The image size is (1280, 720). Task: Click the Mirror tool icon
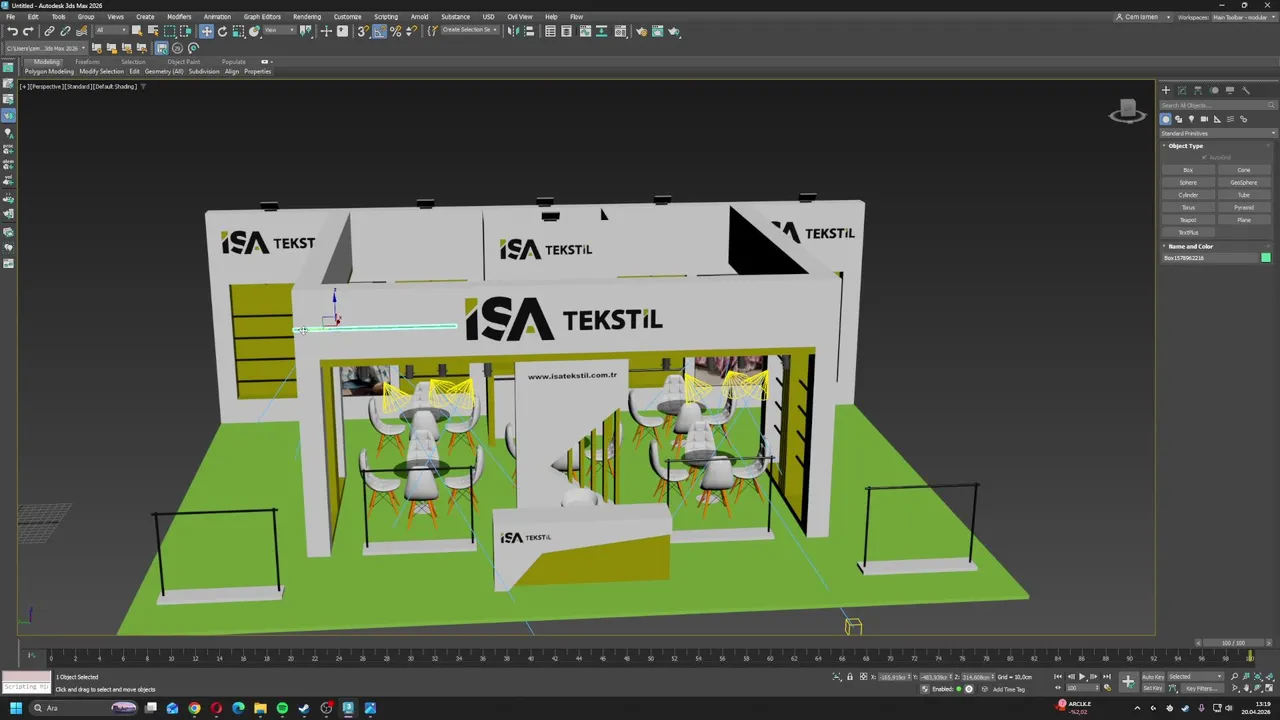coord(513,31)
